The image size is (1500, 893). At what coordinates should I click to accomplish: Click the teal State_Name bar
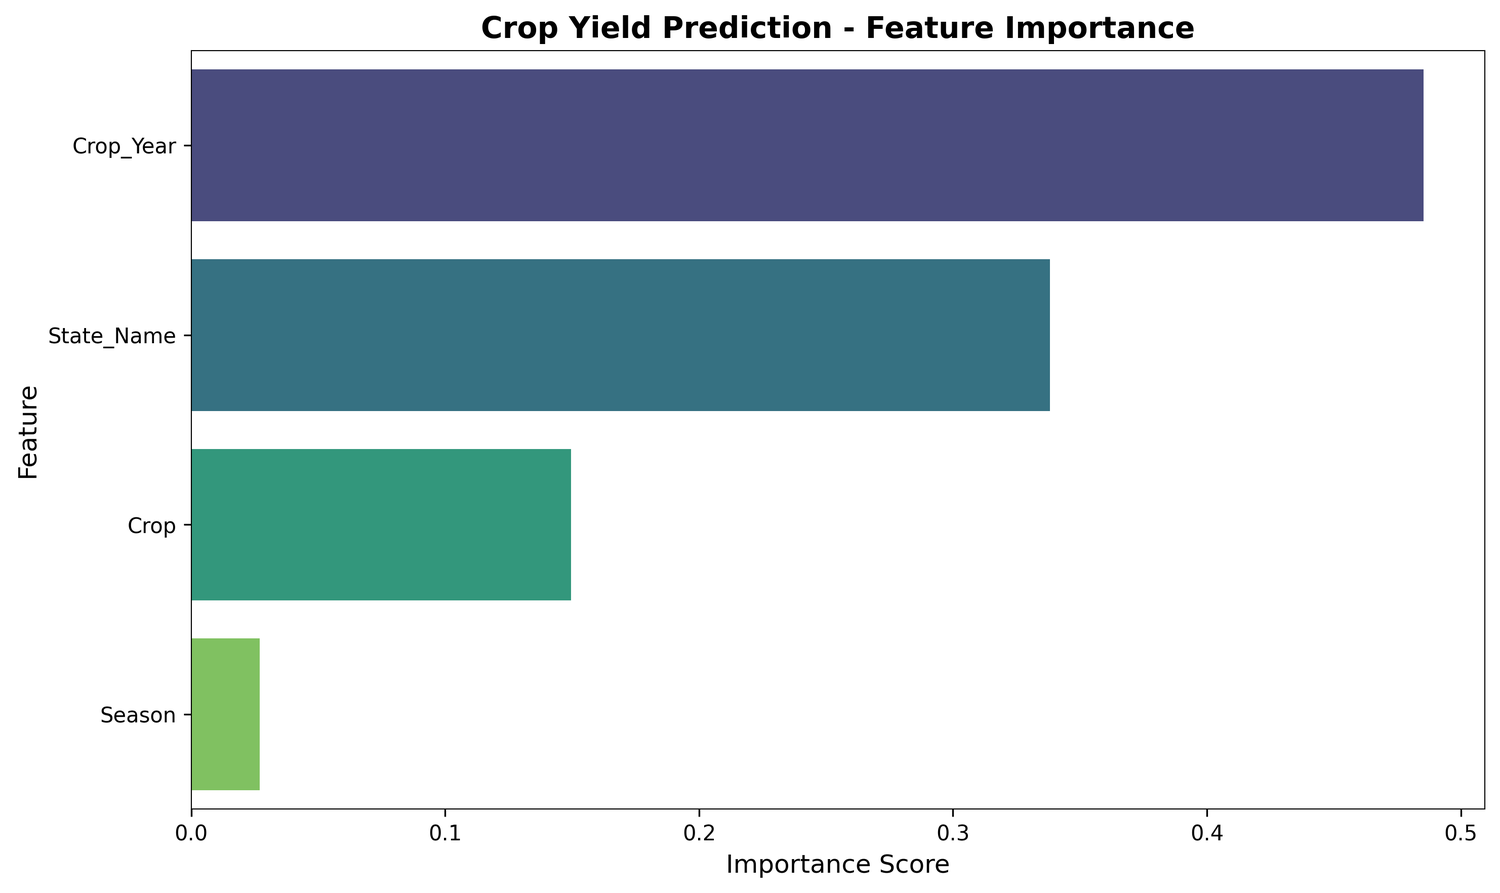pos(620,335)
